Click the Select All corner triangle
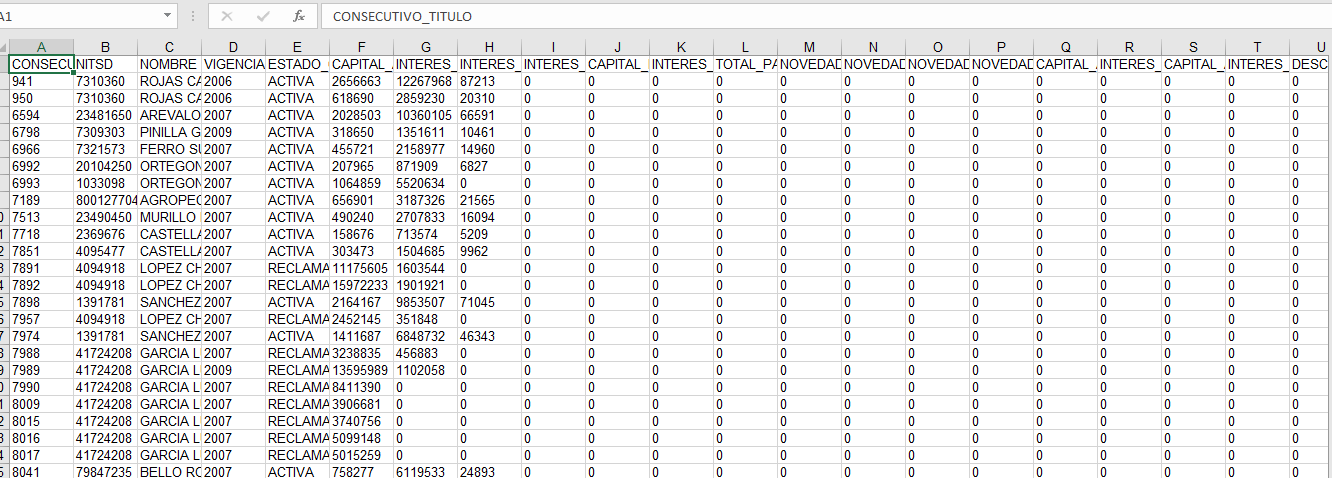Viewport: 1332px width, 478px height. pos(4,47)
